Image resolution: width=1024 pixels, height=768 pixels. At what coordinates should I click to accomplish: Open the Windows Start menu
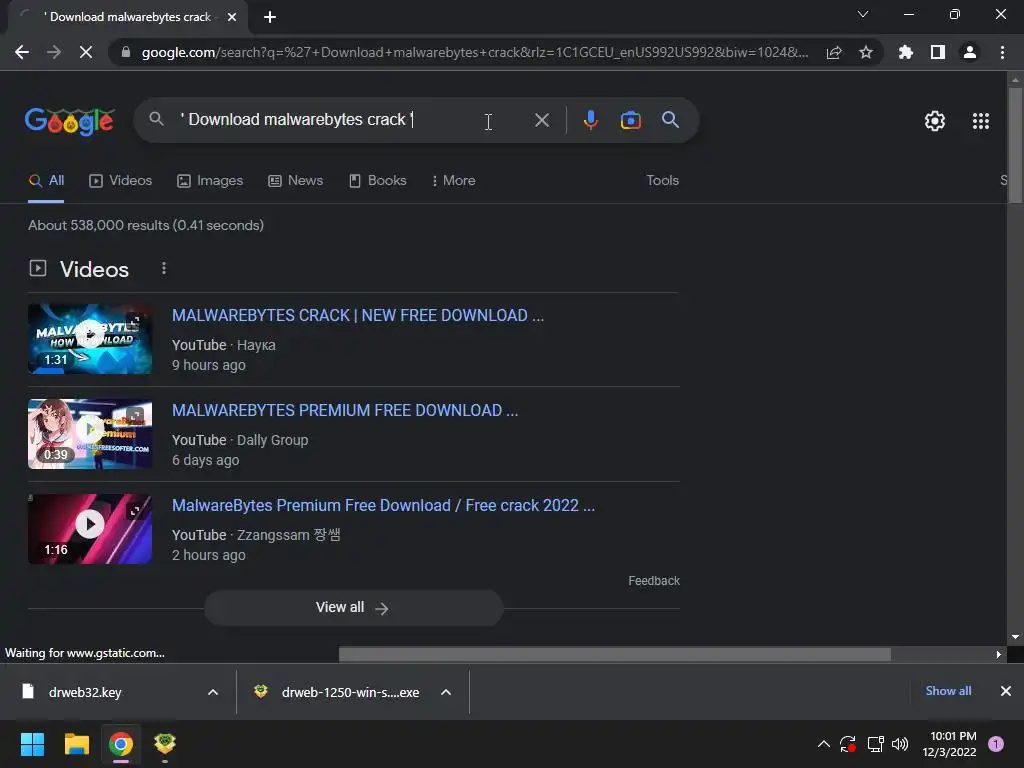pyautogui.click(x=32, y=744)
